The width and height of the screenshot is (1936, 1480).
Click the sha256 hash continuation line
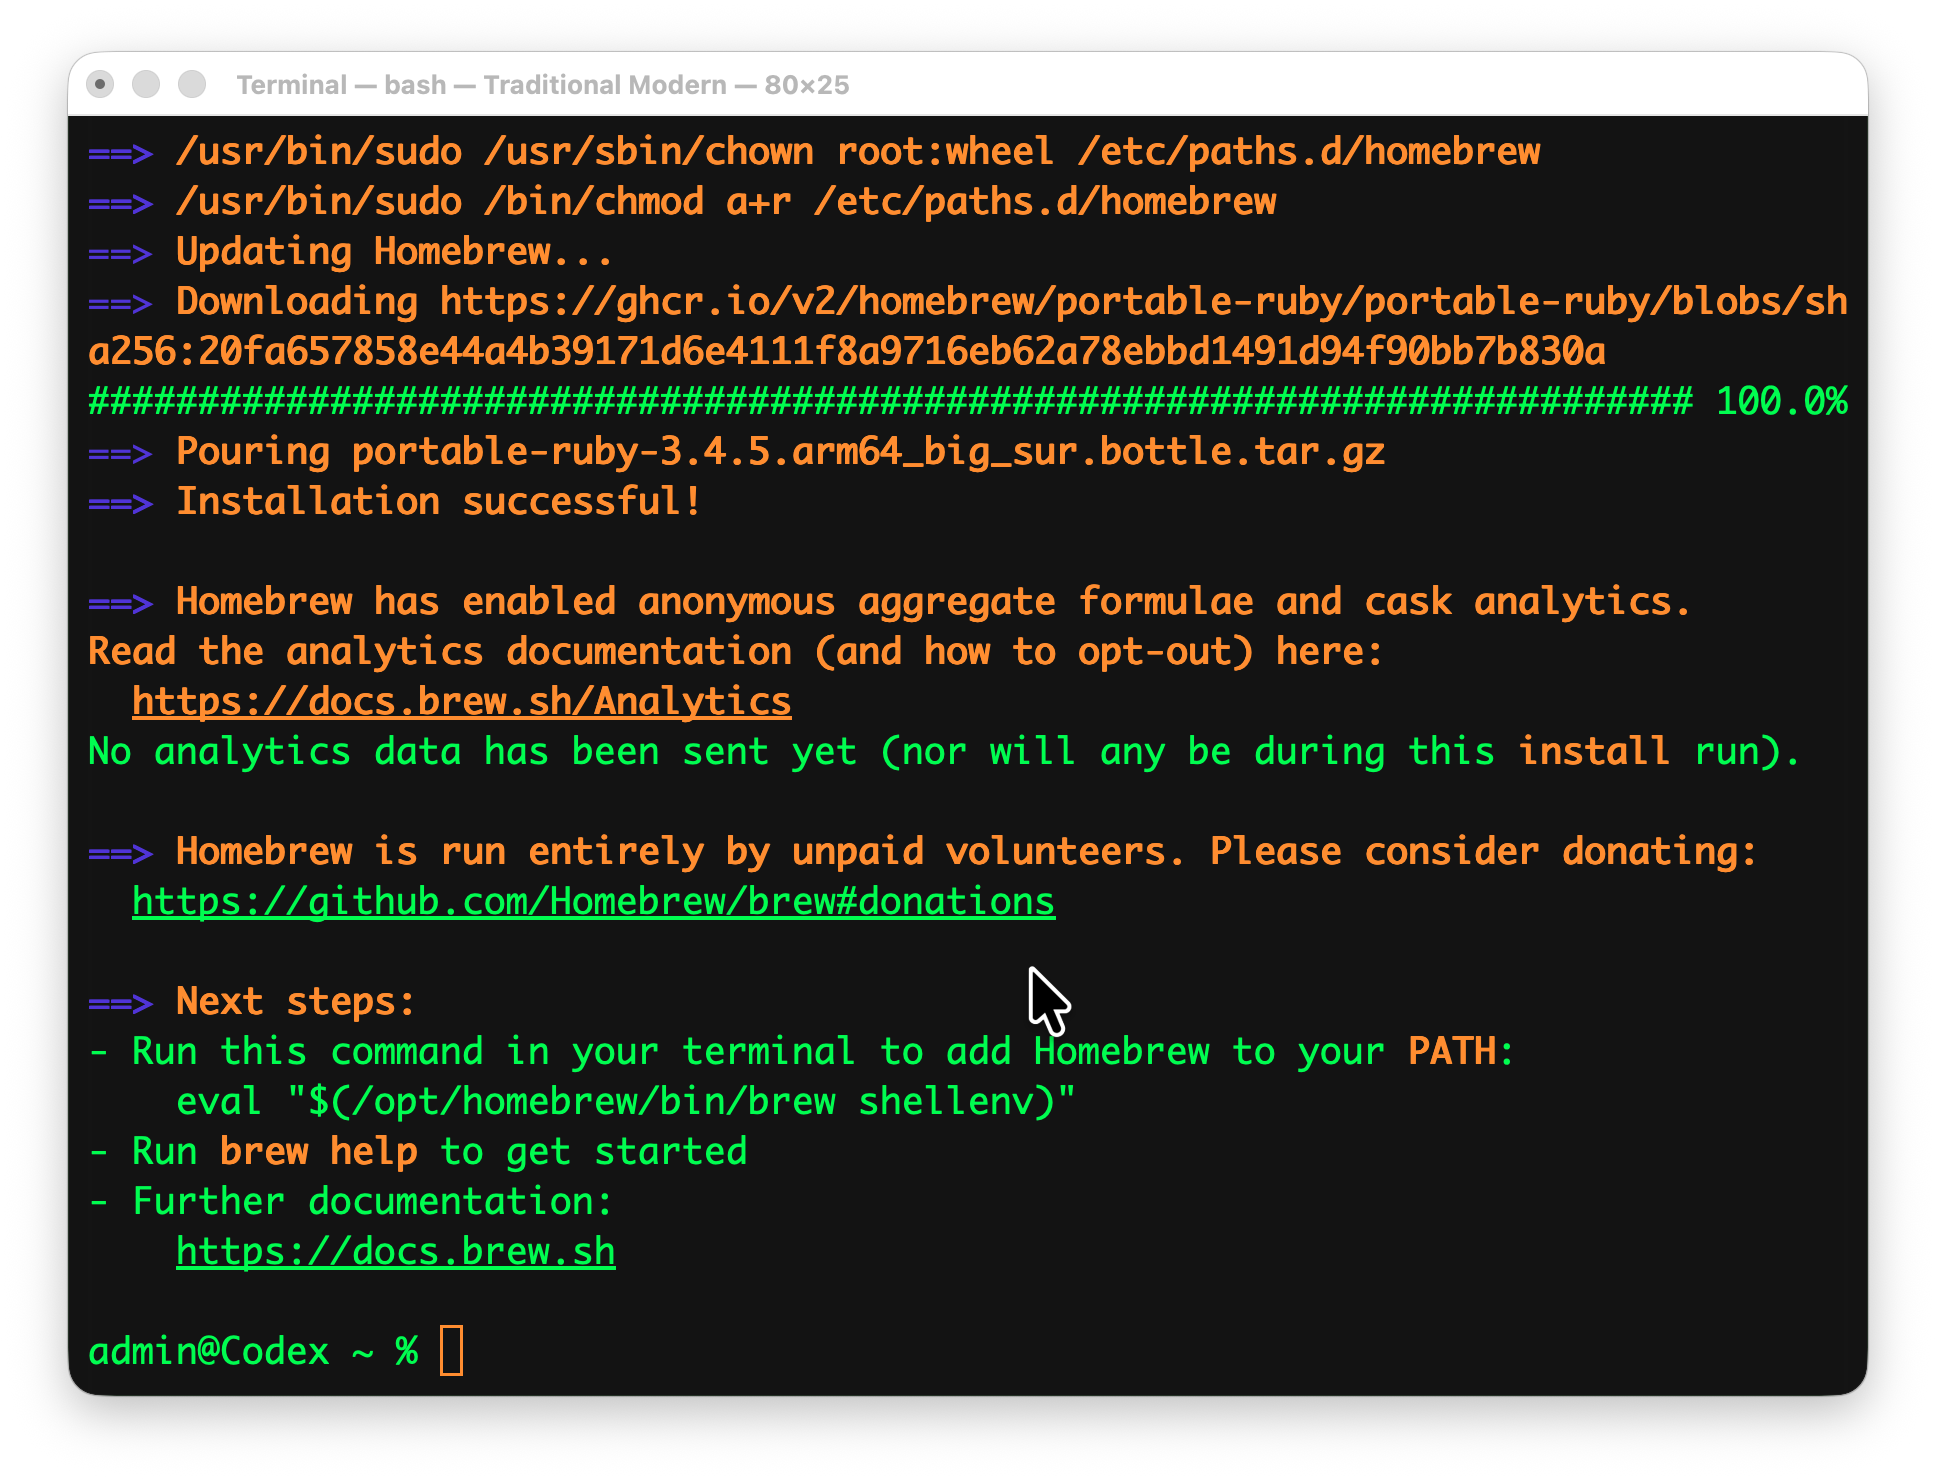point(846,352)
